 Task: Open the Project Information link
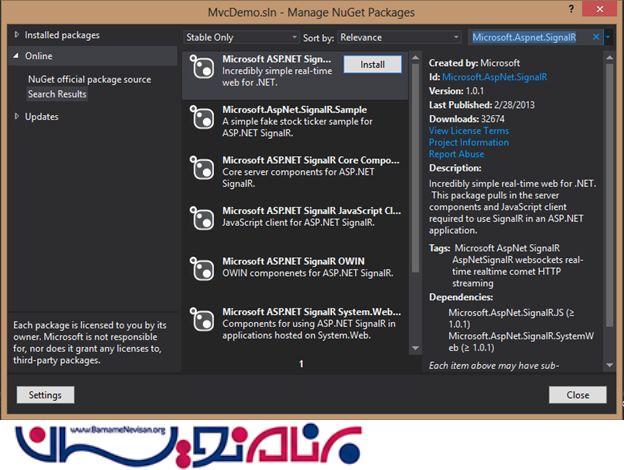(469, 142)
